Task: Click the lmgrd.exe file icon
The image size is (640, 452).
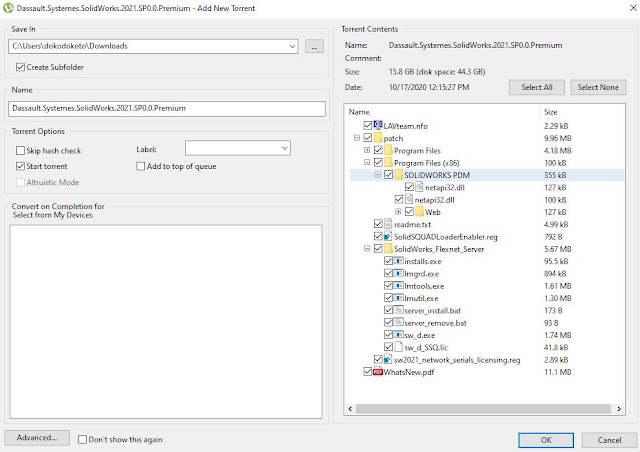Action: [399, 273]
